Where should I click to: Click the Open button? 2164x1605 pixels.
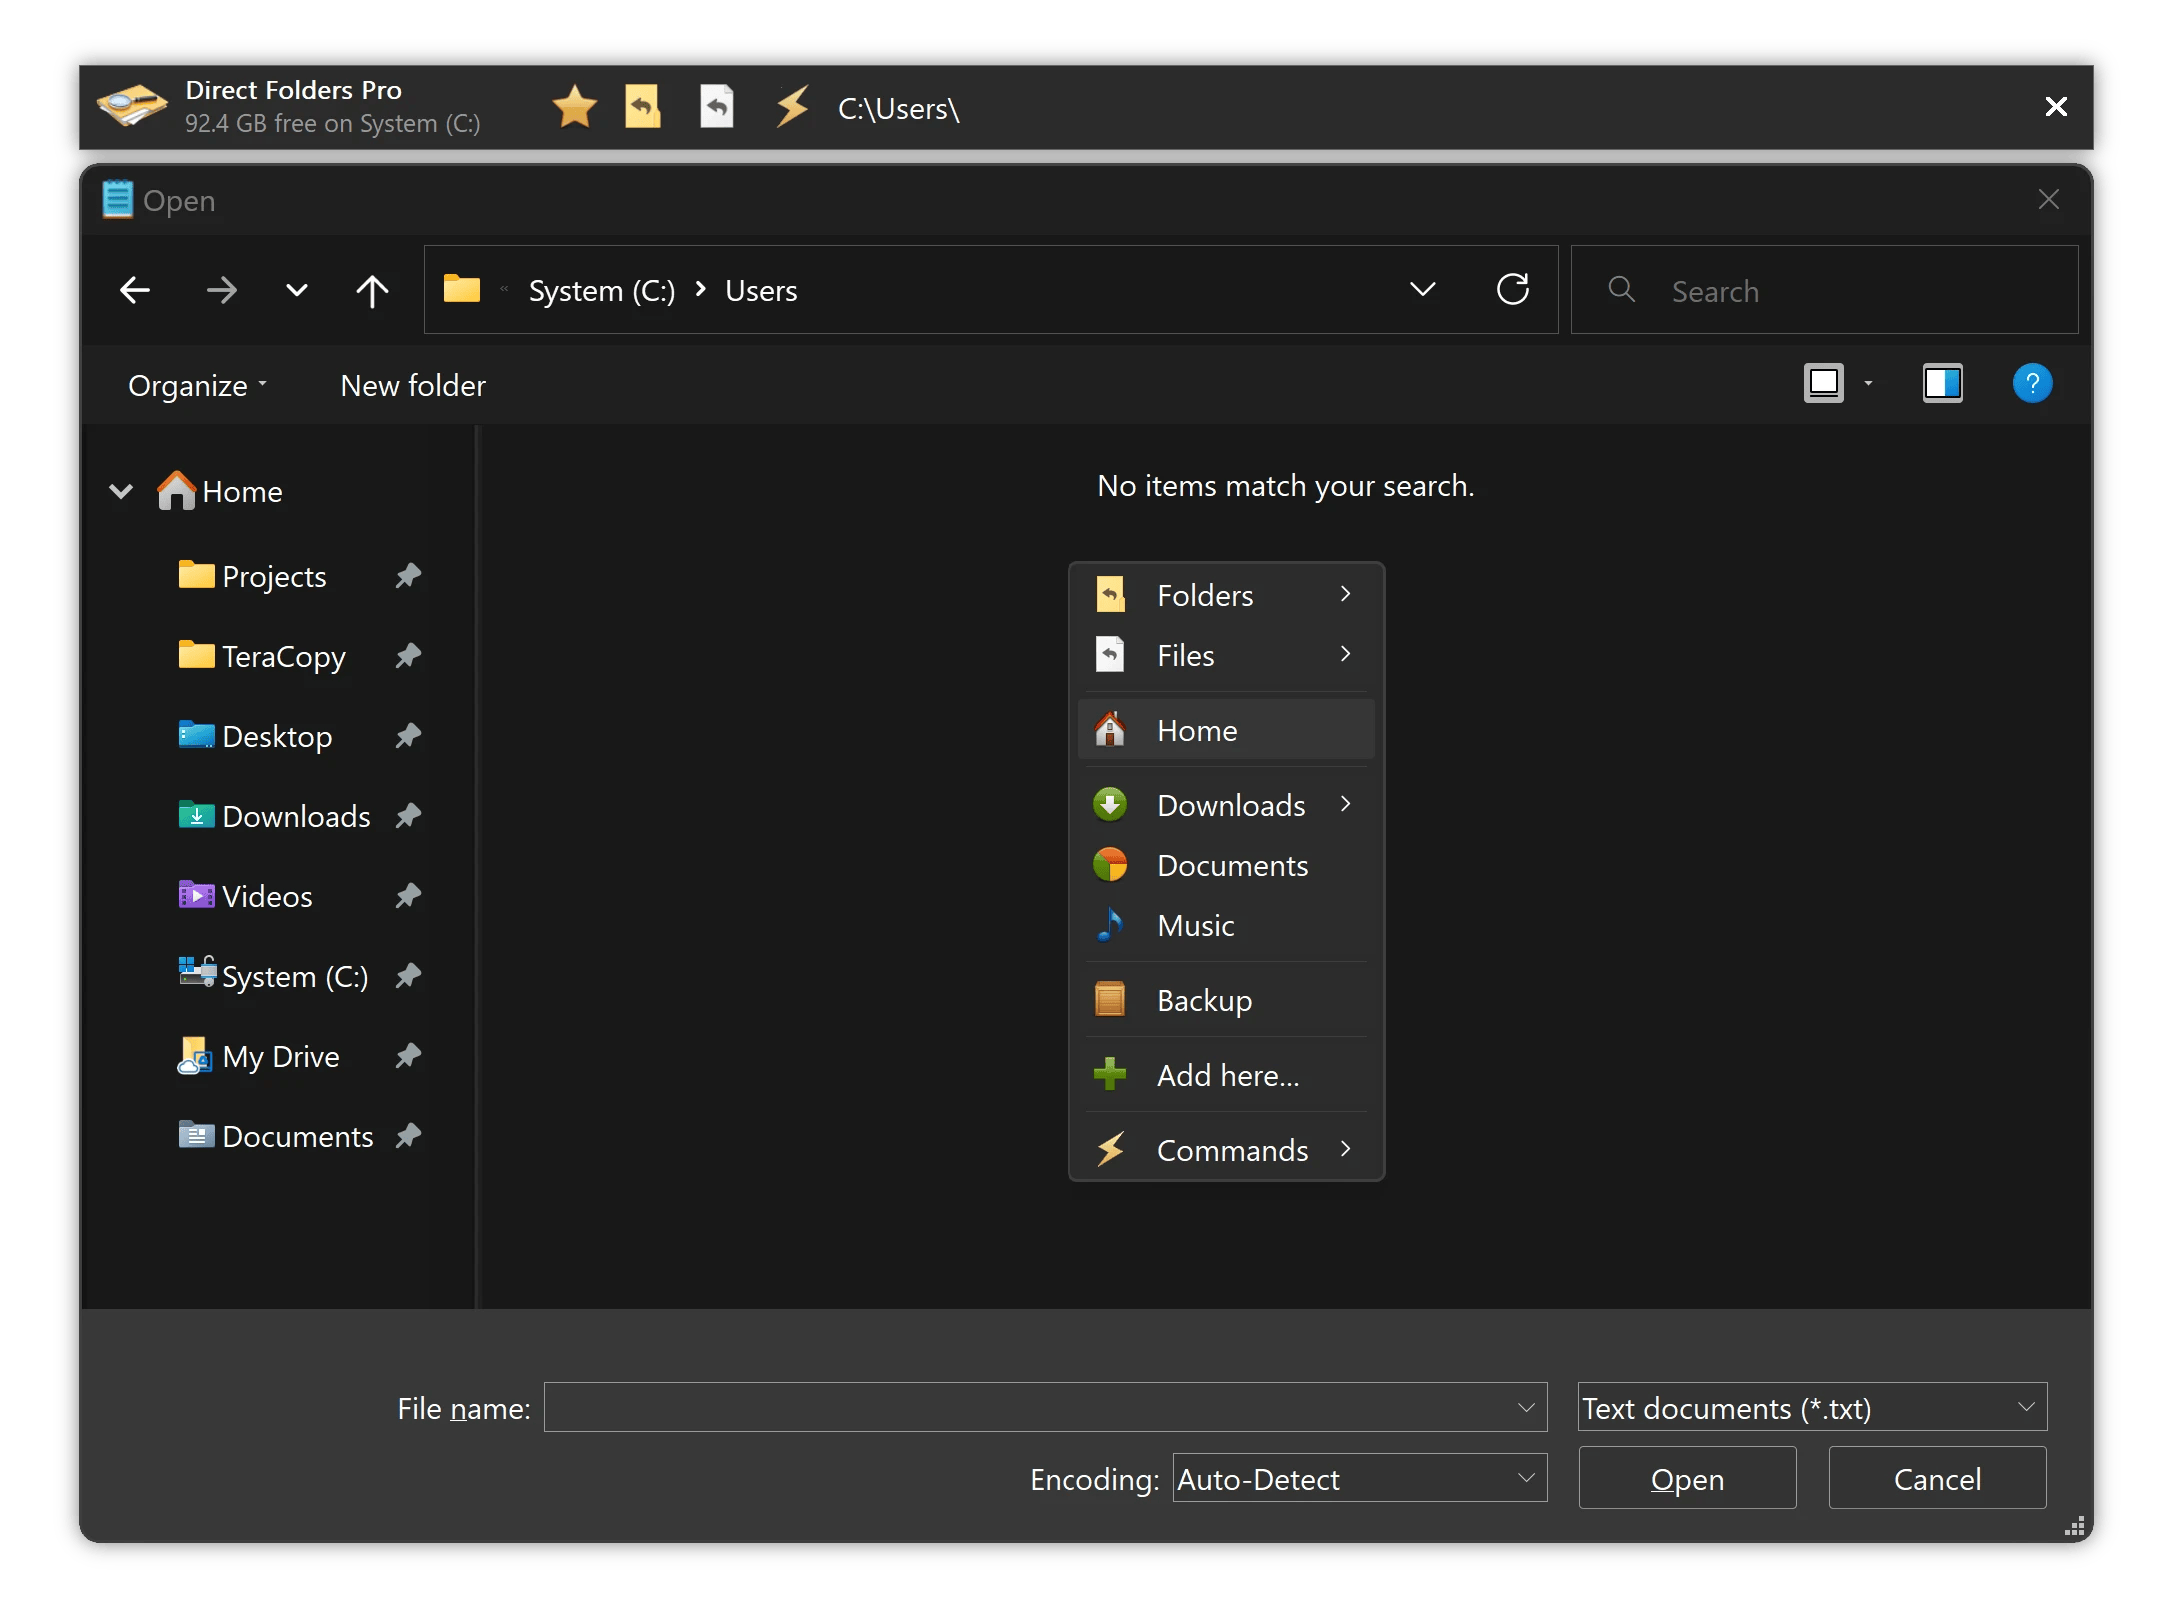click(1687, 1478)
